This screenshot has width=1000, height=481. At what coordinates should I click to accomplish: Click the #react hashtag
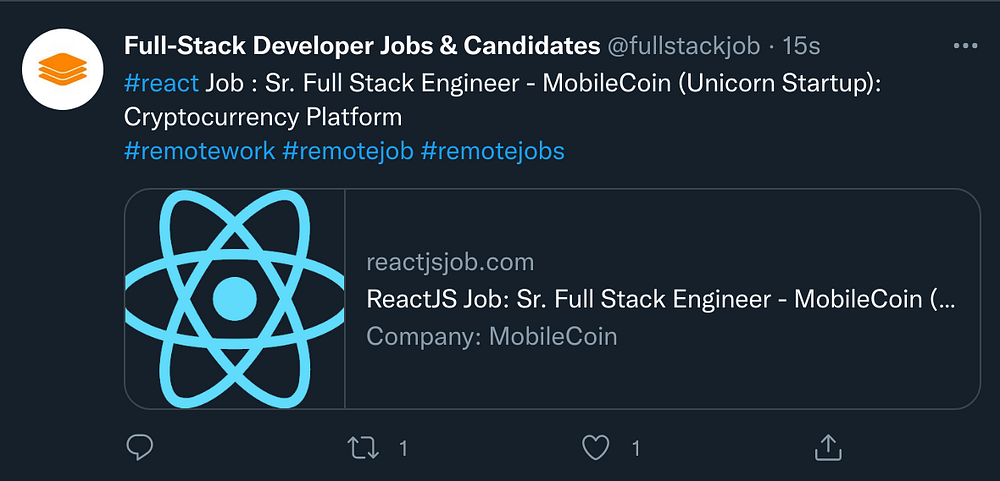pyautogui.click(x=161, y=82)
